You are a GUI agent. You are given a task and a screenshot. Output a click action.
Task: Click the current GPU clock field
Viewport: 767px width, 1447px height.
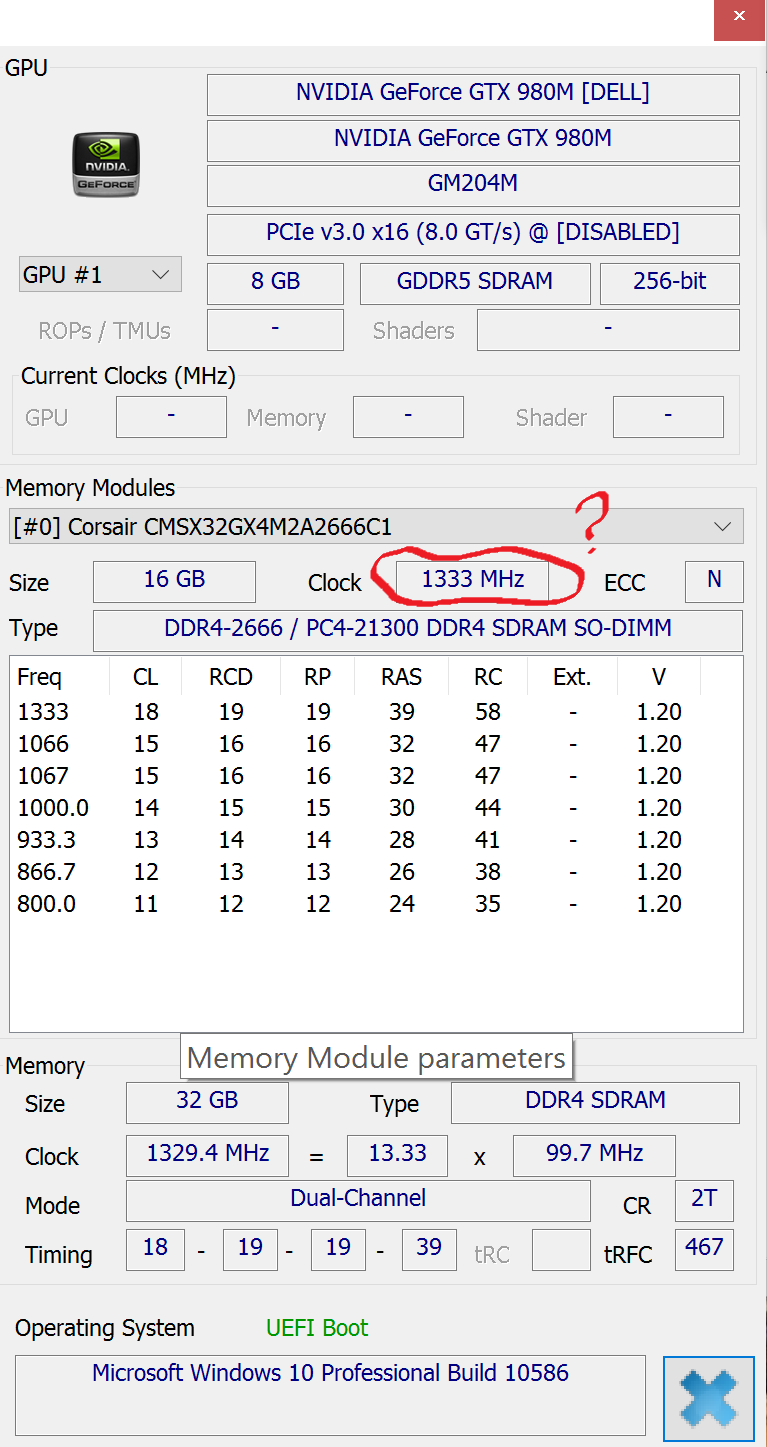pos(171,417)
